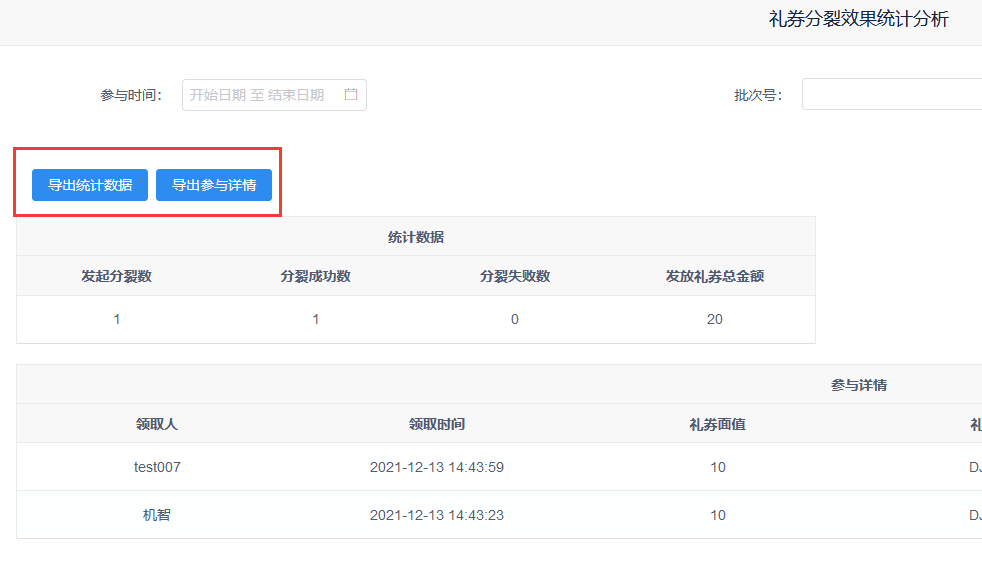Viewport: 982px width, 564px height.
Task: Select the 领取人 column header
Action: 157,424
